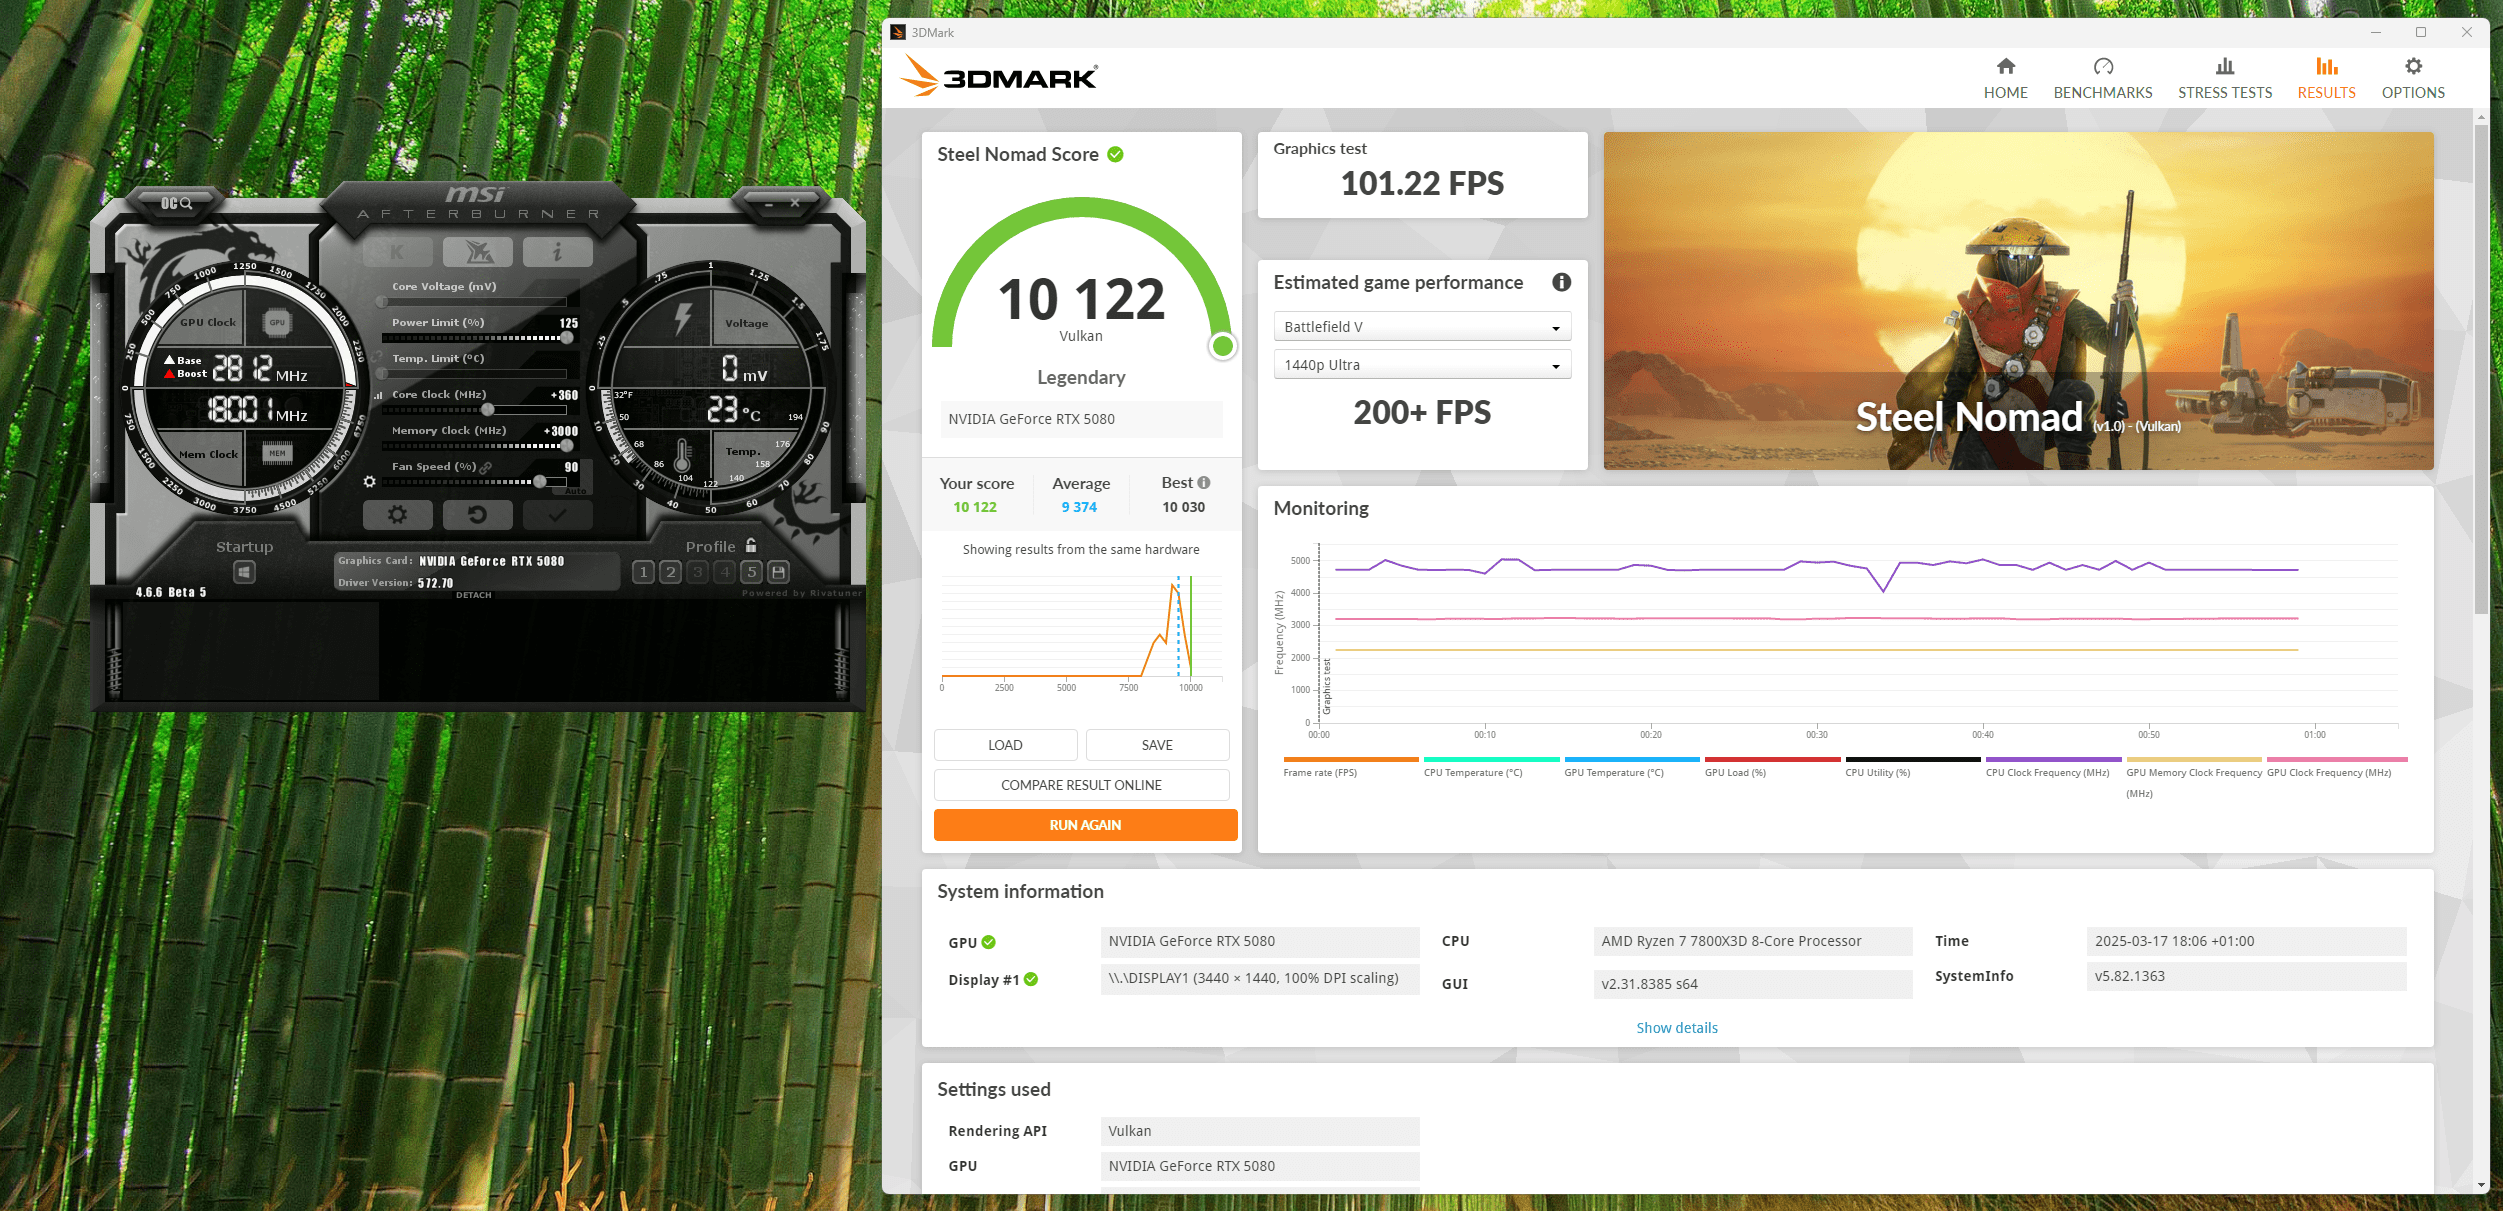Click the save profile floppy icon
The image size is (2503, 1211).
click(x=779, y=572)
